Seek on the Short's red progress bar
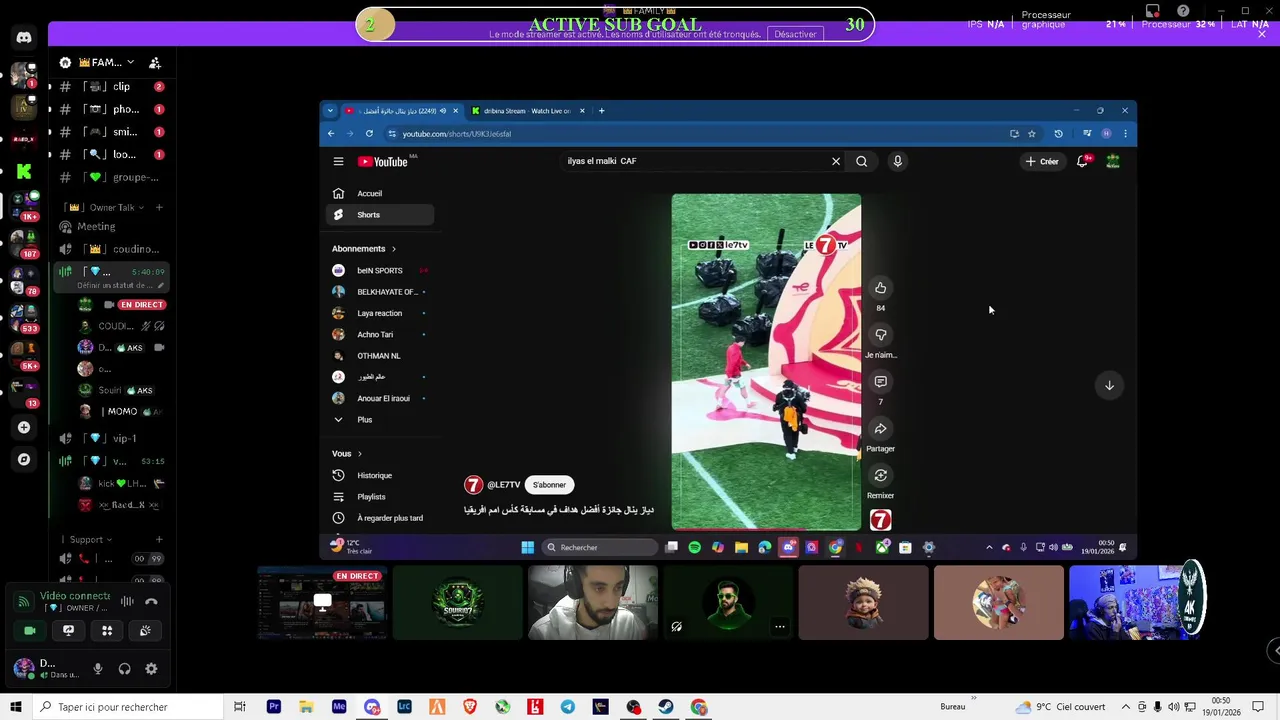Screen dimensions: 1280x720 766,528
